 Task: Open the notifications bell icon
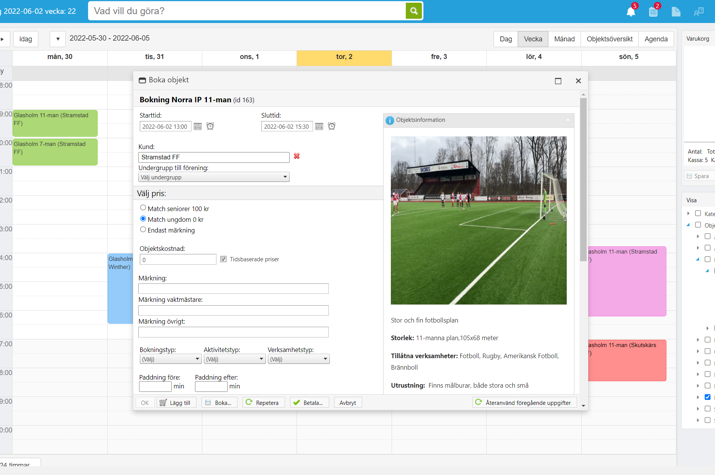tap(631, 12)
